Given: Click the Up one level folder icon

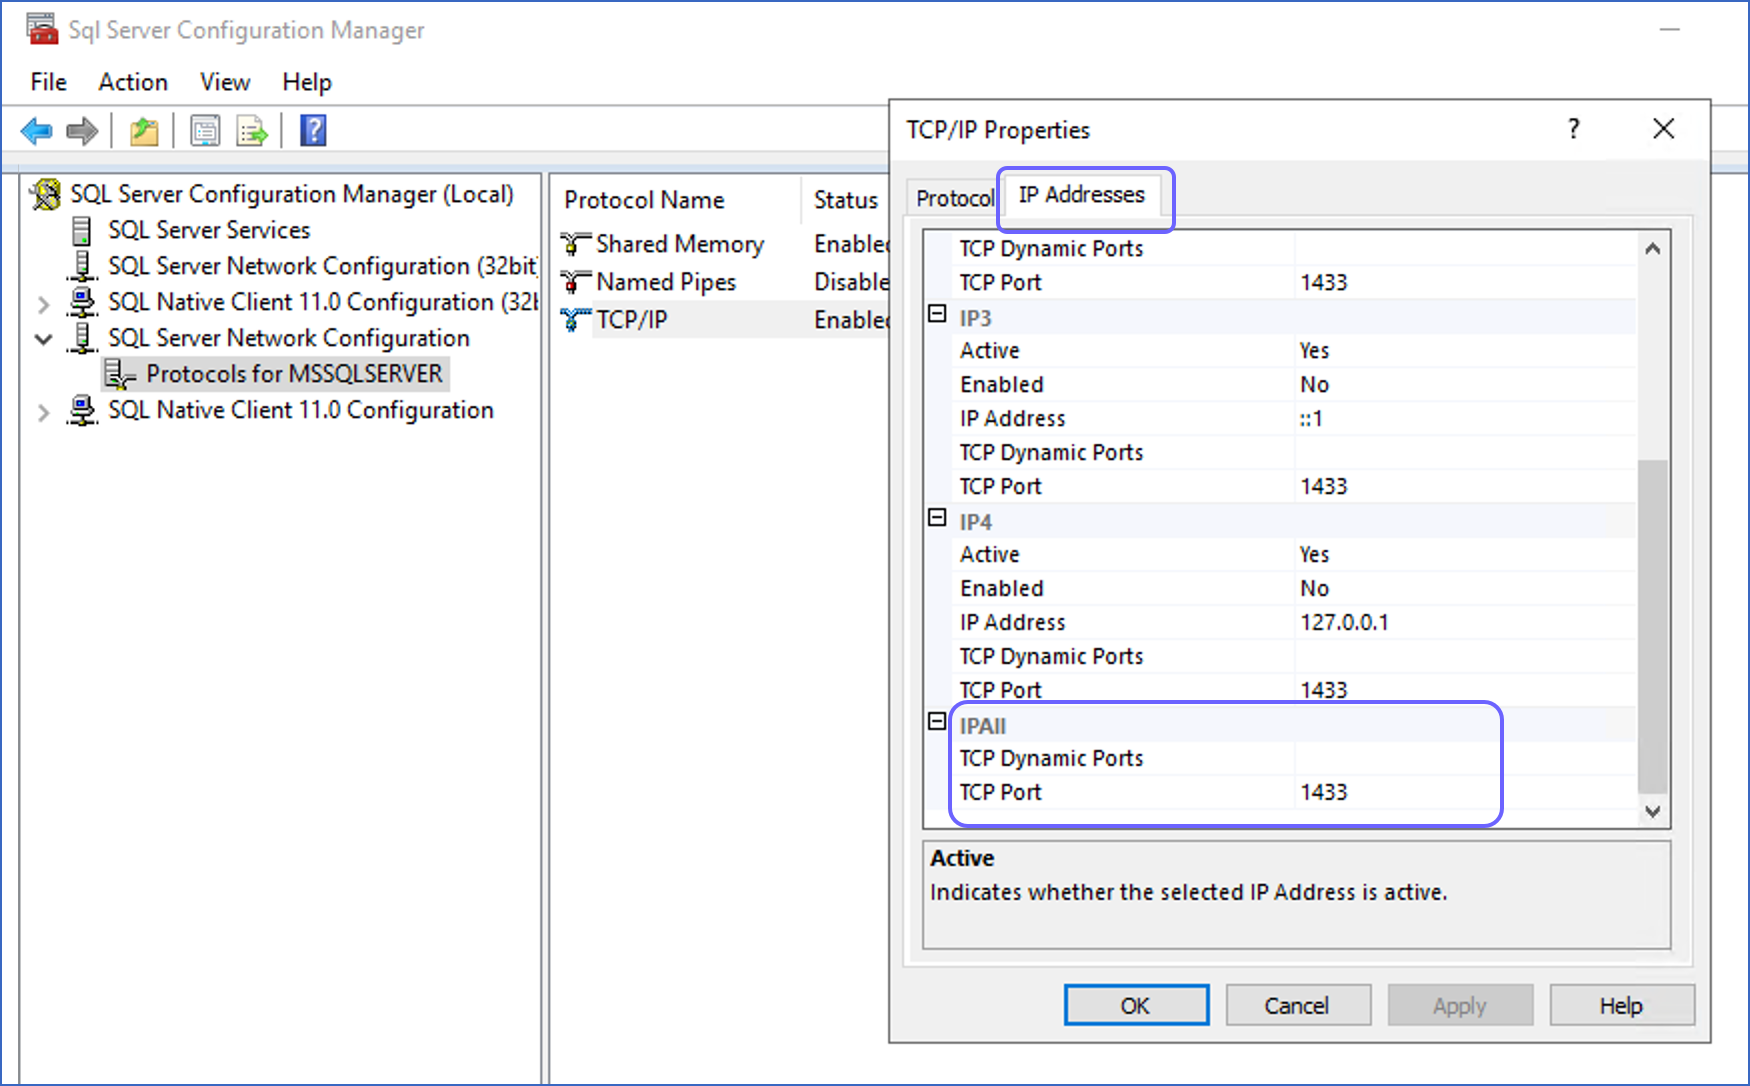Looking at the screenshot, I should pos(144,131).
